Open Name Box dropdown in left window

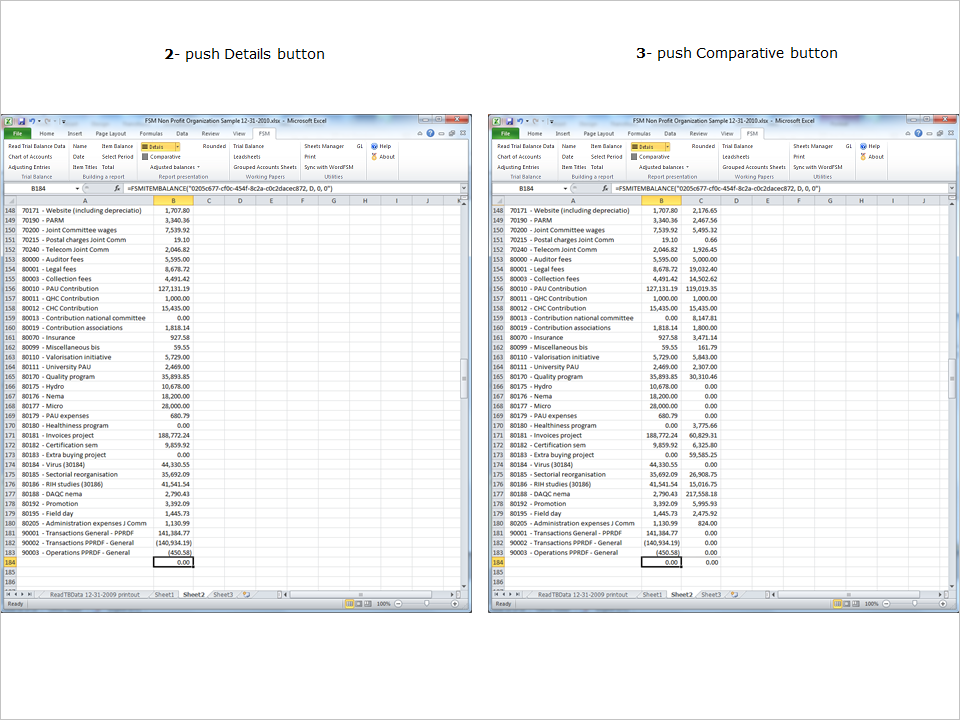coord(78,188)
